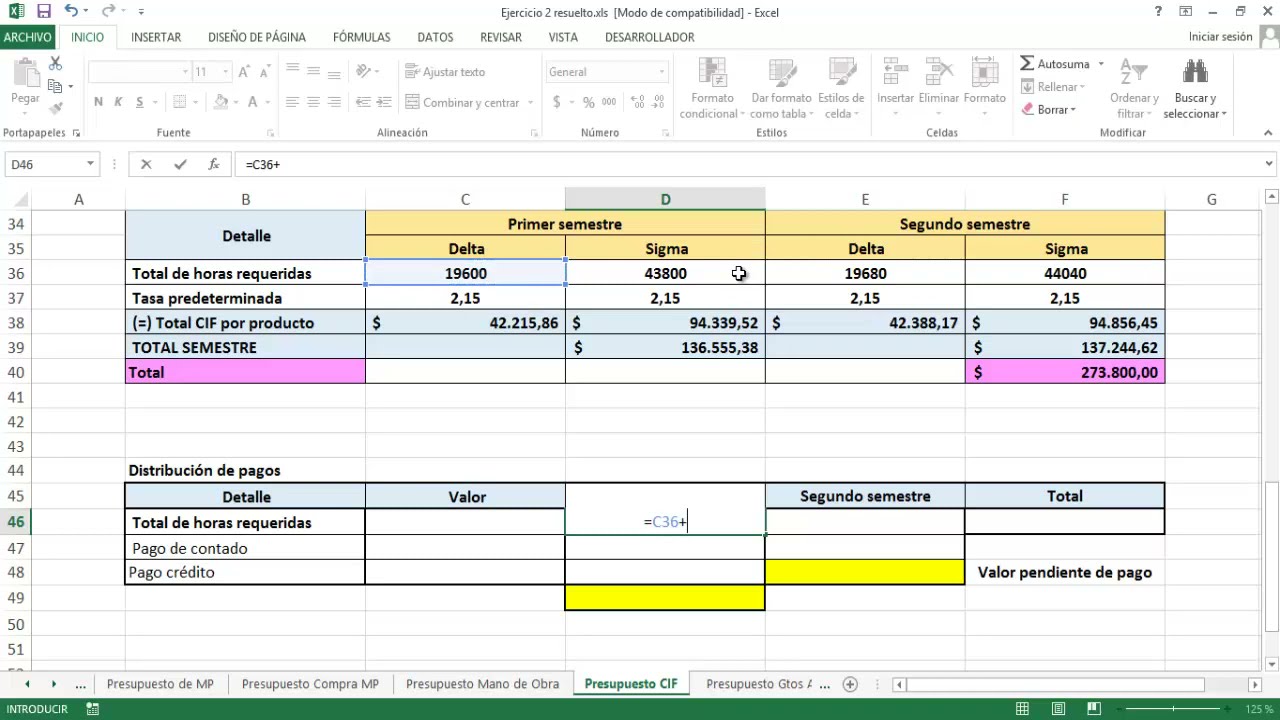Switch to DISEÑO DE PÁGINA tab
1280x720 pixels.
257,37
